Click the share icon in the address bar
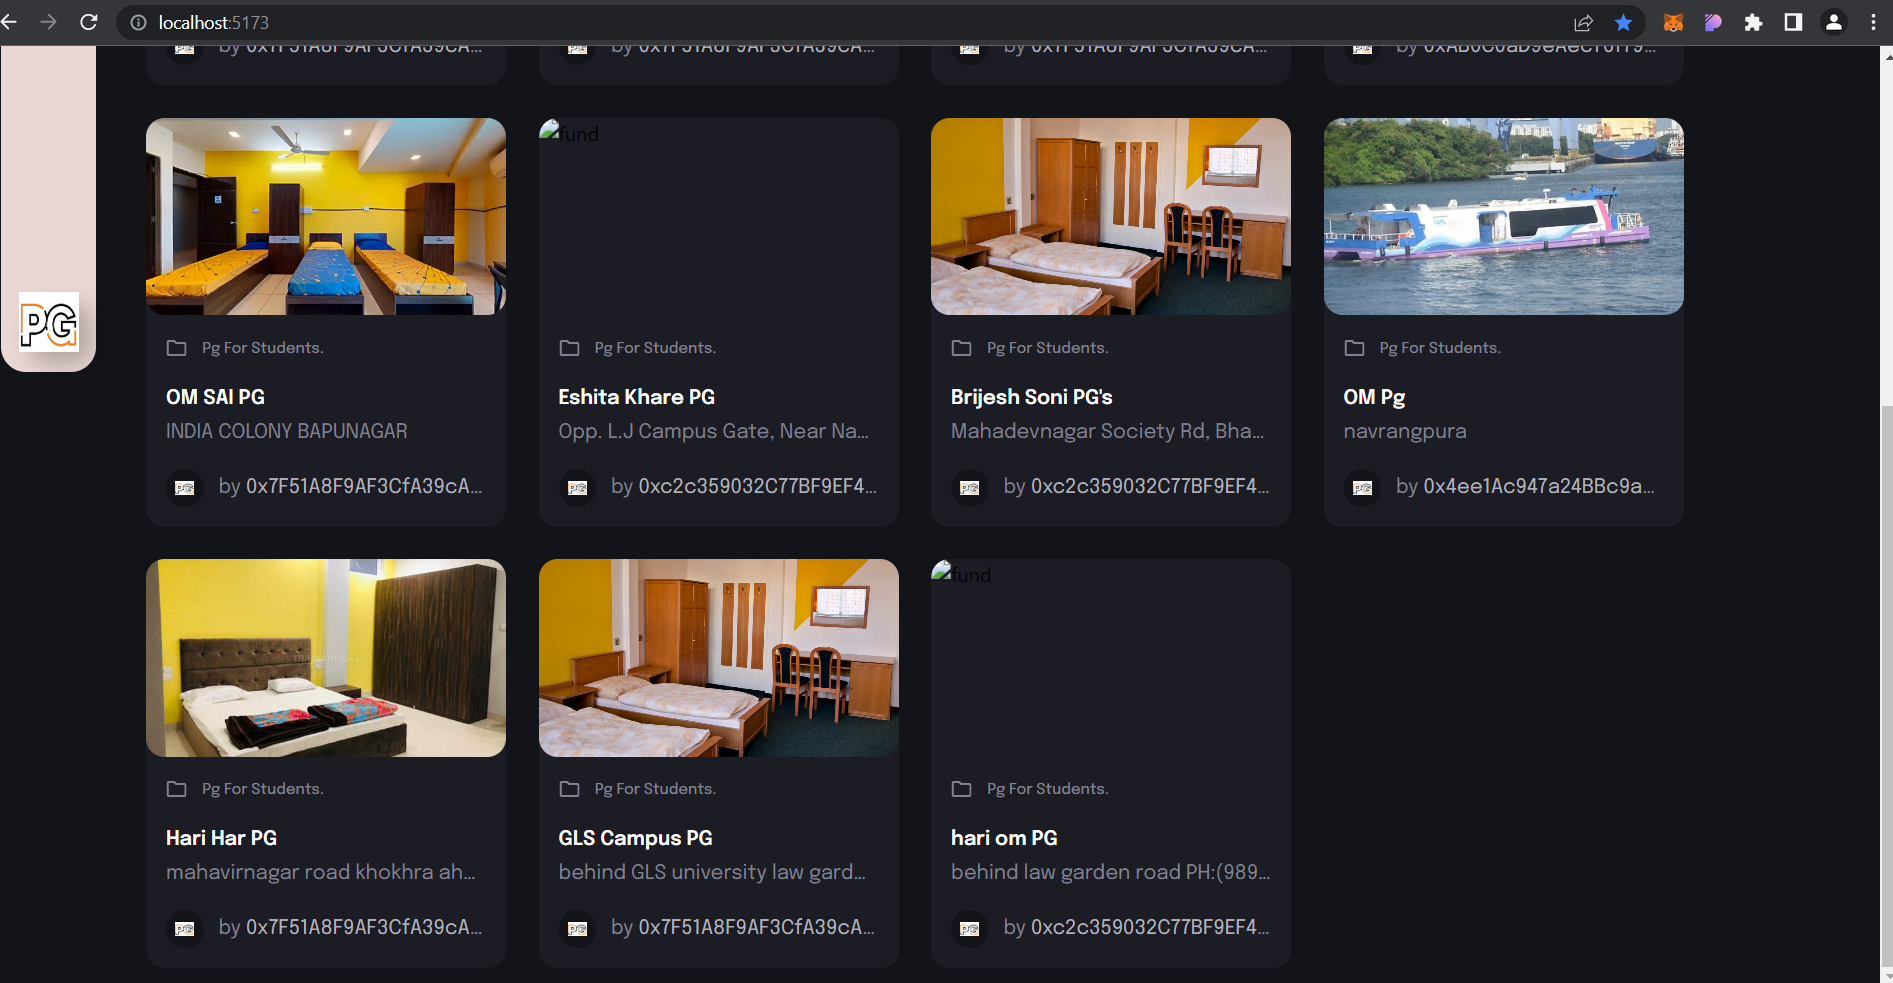The height and width of the screenshot is (983, 1893). pyautogui.click(x=1584, y=22)
